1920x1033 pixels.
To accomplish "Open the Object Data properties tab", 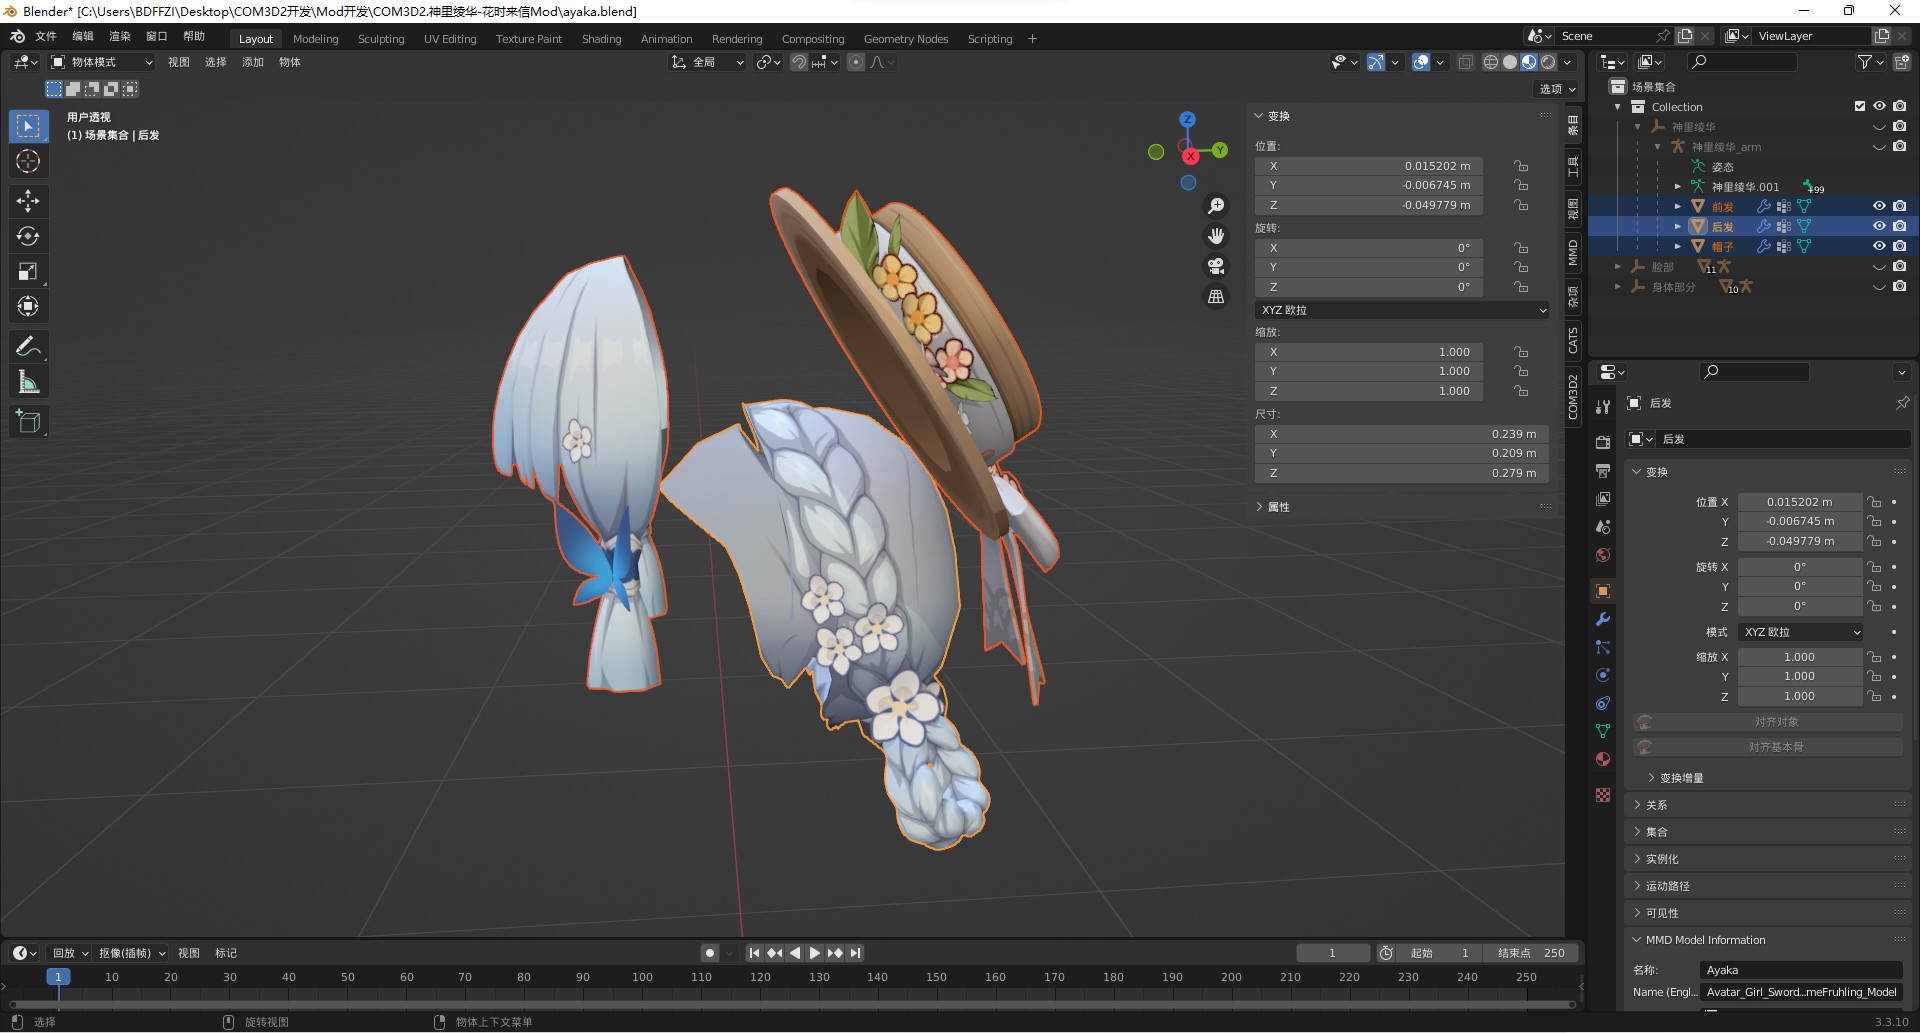I will click(1603, 731).
